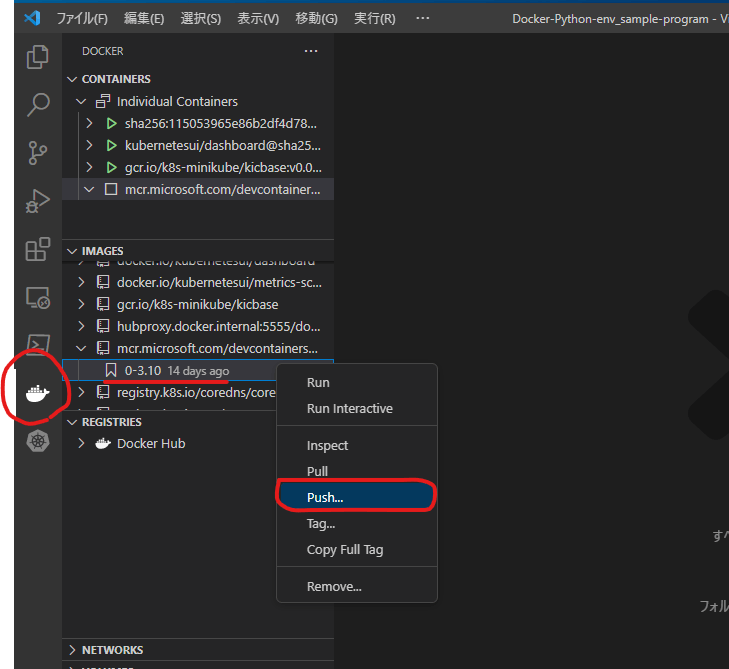Collapse Individual Containers group
This screenshot has width=729, height=669.
click(81, 101)
